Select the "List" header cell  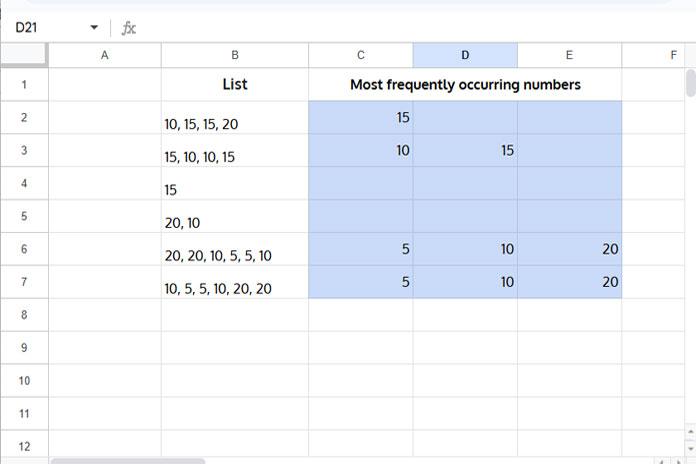tap(234, 85)
